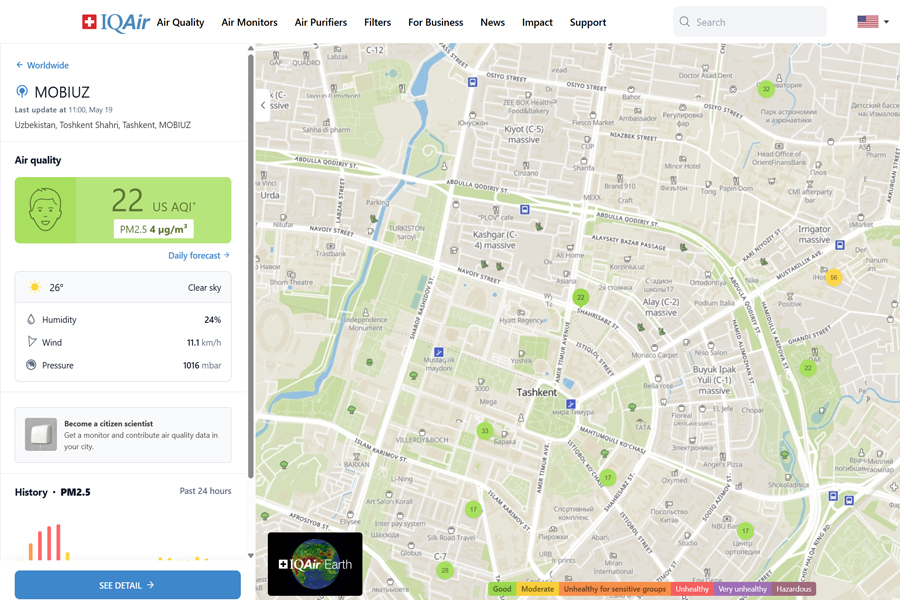The image size is (900, 600).
Task: Click the IQAir logo in header
Action: (x=115, y=22)
